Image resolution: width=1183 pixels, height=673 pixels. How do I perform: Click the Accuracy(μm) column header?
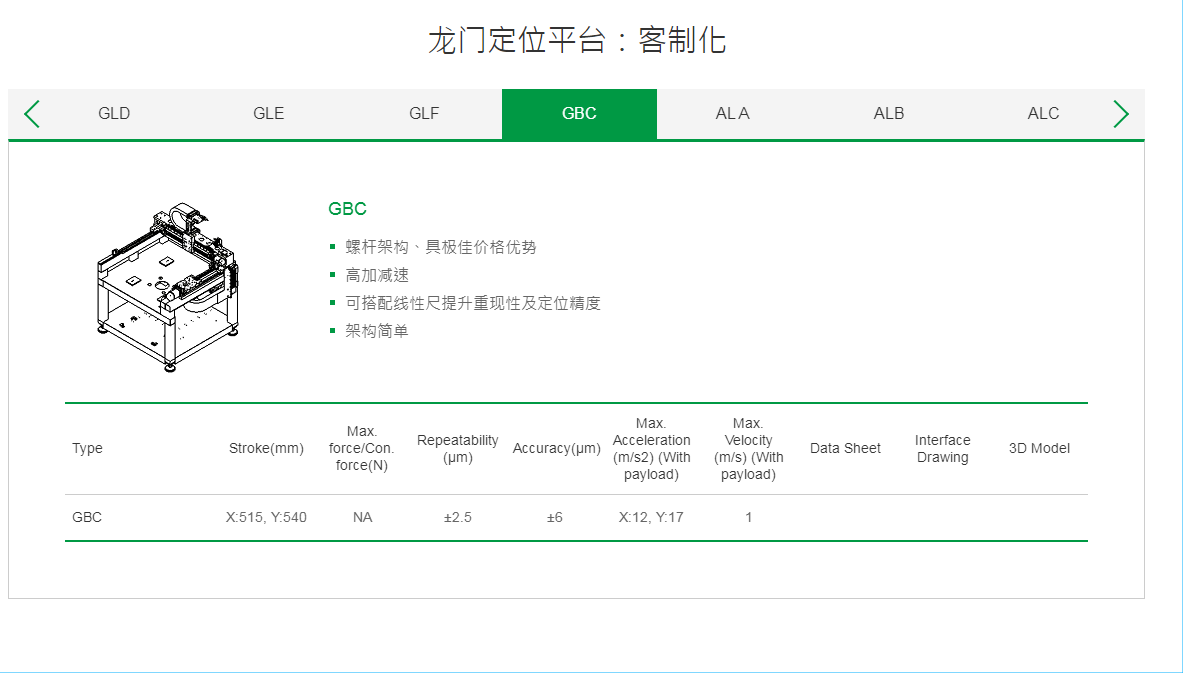[x=557, y=448]
